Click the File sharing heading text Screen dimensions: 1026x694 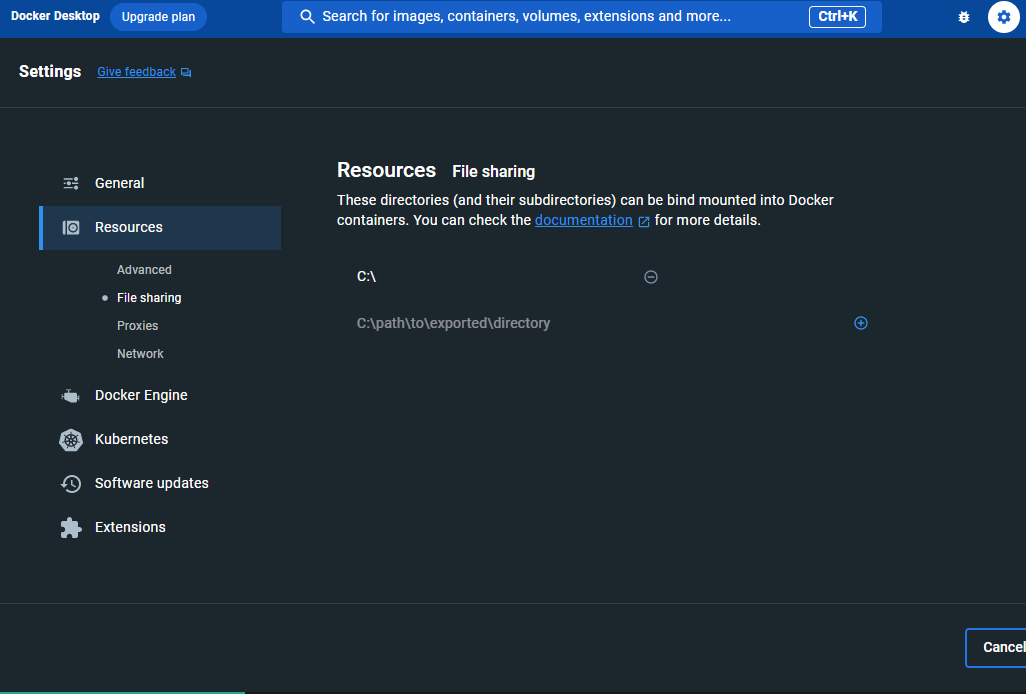point(493,171)
